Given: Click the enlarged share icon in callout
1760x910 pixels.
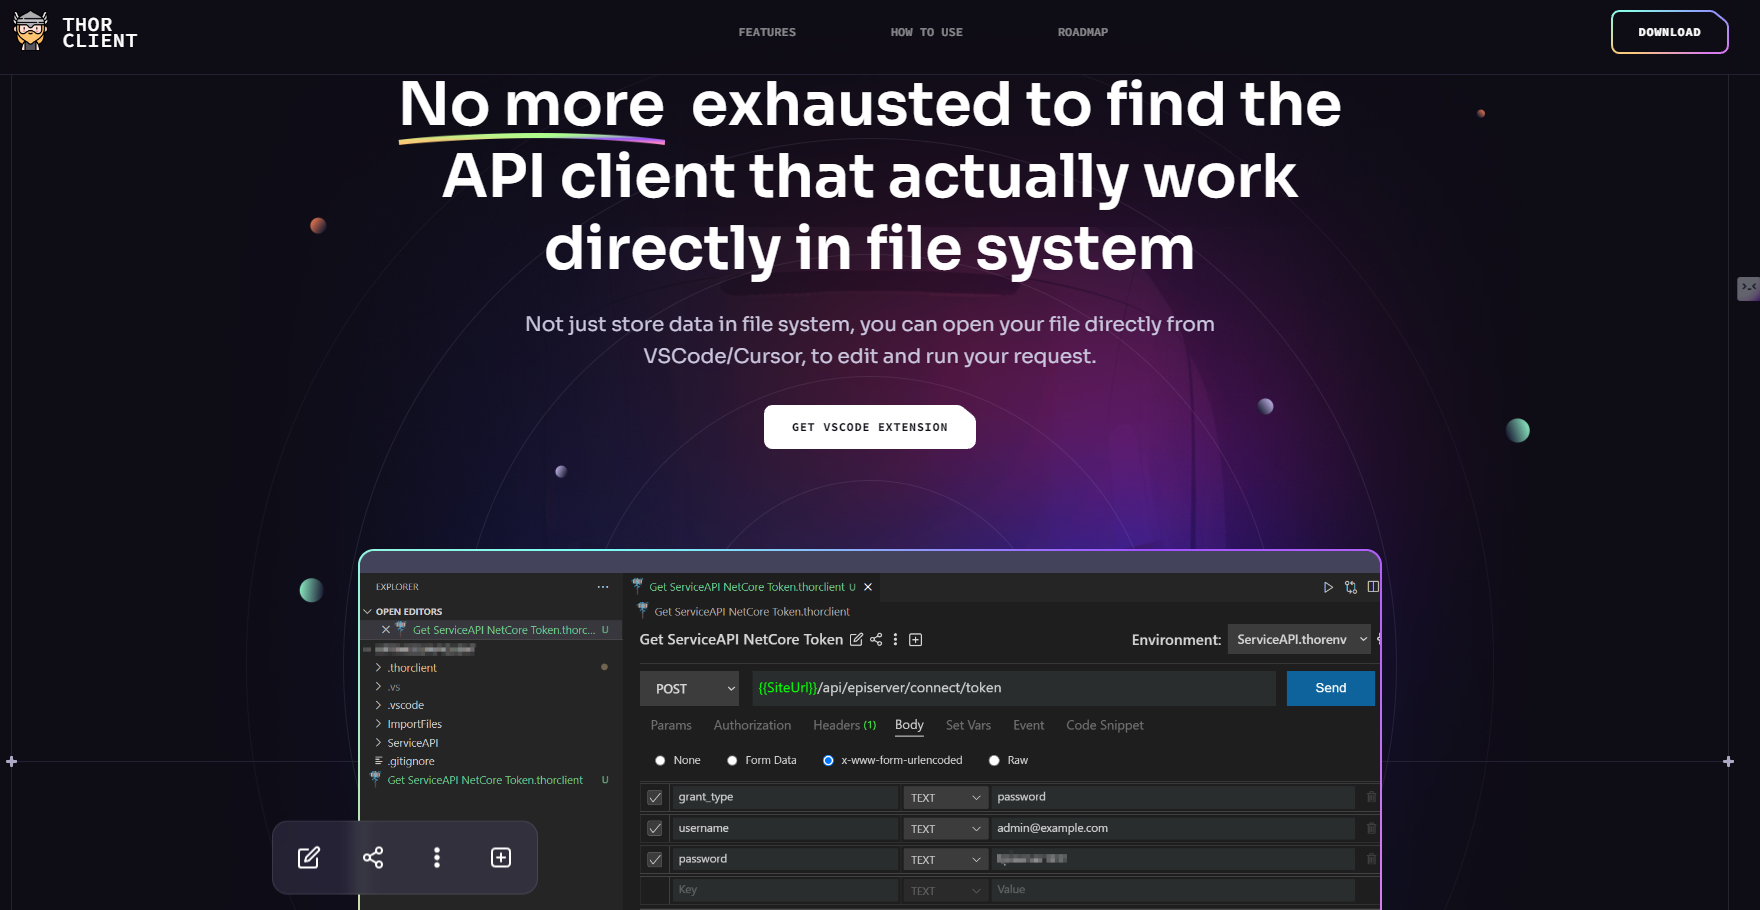Looking at the screenshot, I should [373, 857].
